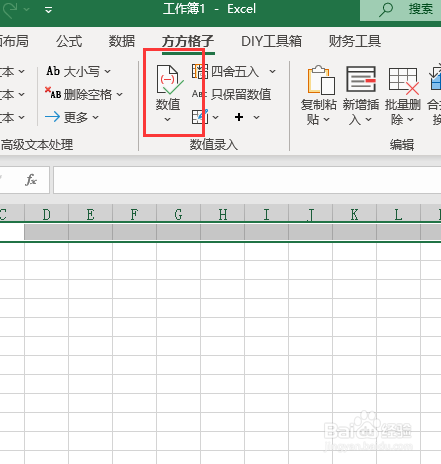Click the 搜索 search box
441x464 pixels.
[x=400, y=10]
